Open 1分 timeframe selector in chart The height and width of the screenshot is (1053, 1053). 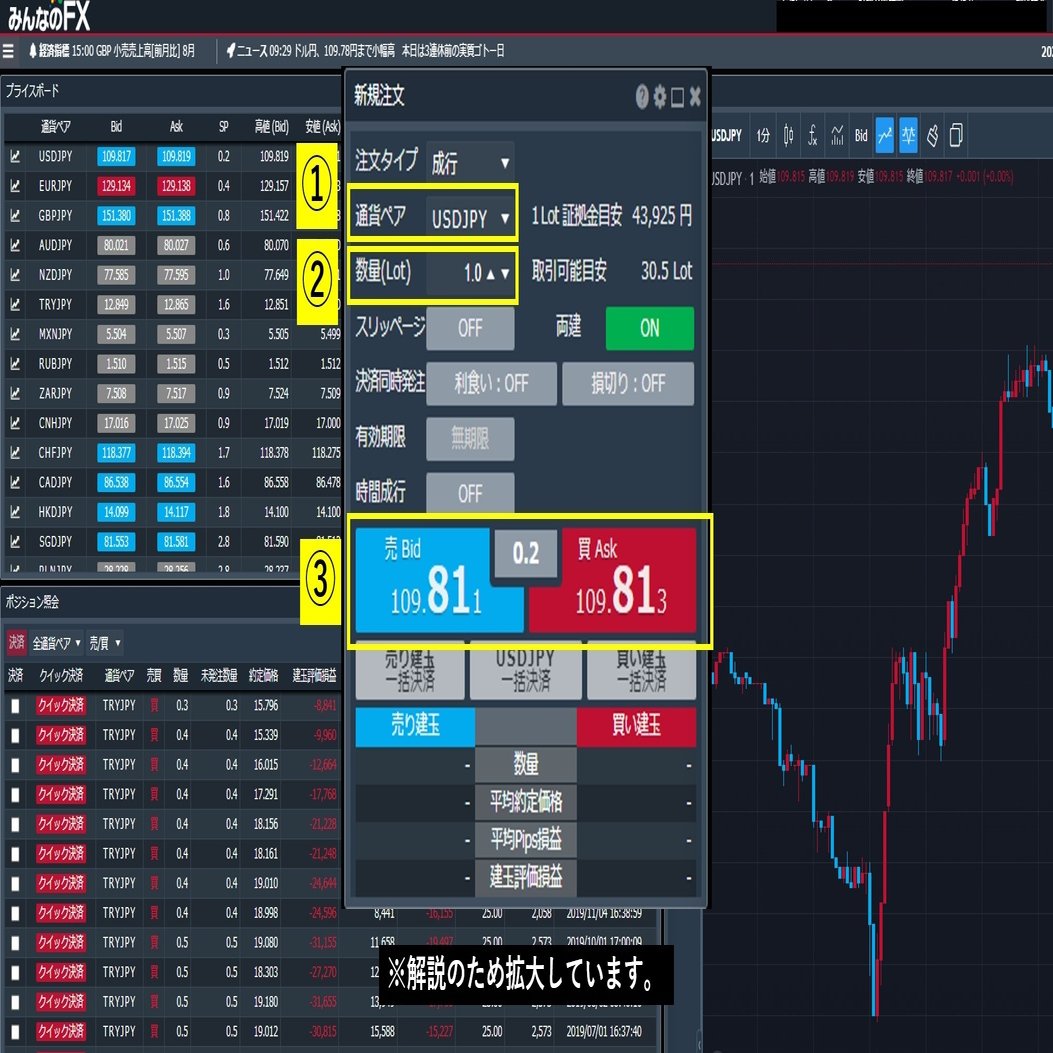[x=763, y=136]
